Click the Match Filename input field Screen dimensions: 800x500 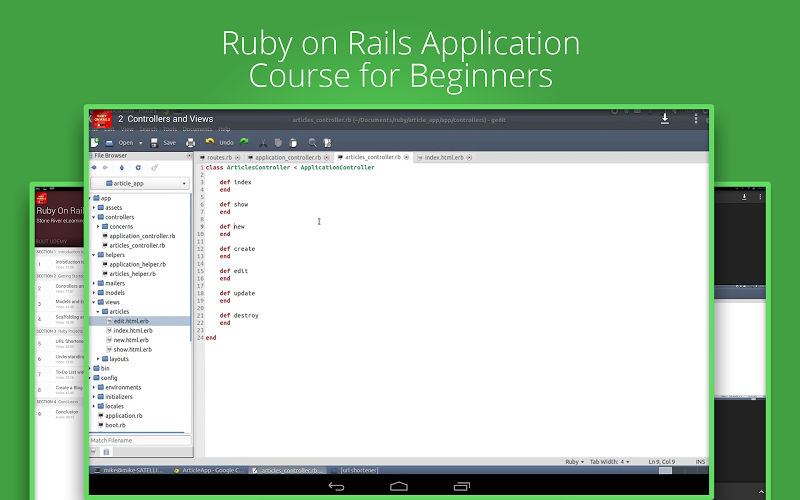[x=138, y=440]
